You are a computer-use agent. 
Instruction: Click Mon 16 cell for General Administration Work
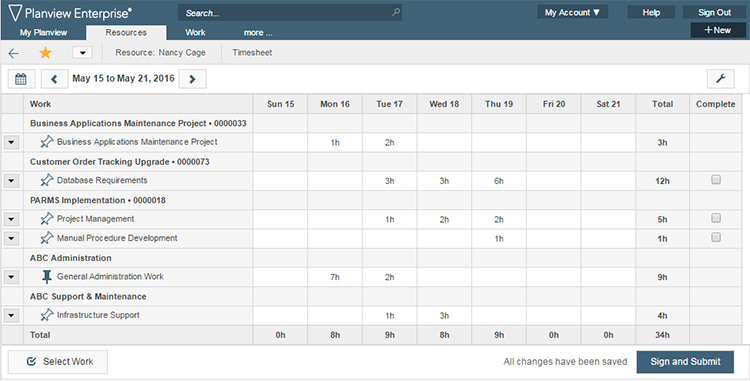335,277
